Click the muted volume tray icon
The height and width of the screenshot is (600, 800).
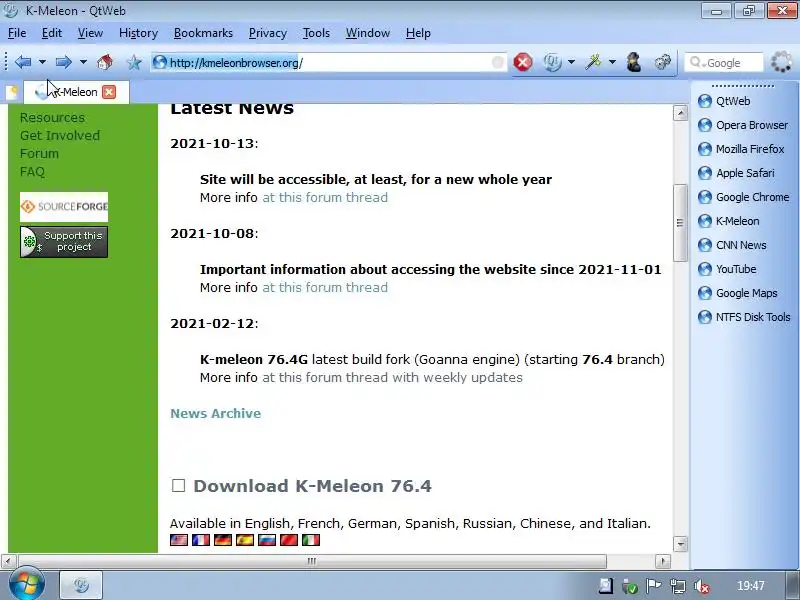pyautogui.click(x=702, y=586)
